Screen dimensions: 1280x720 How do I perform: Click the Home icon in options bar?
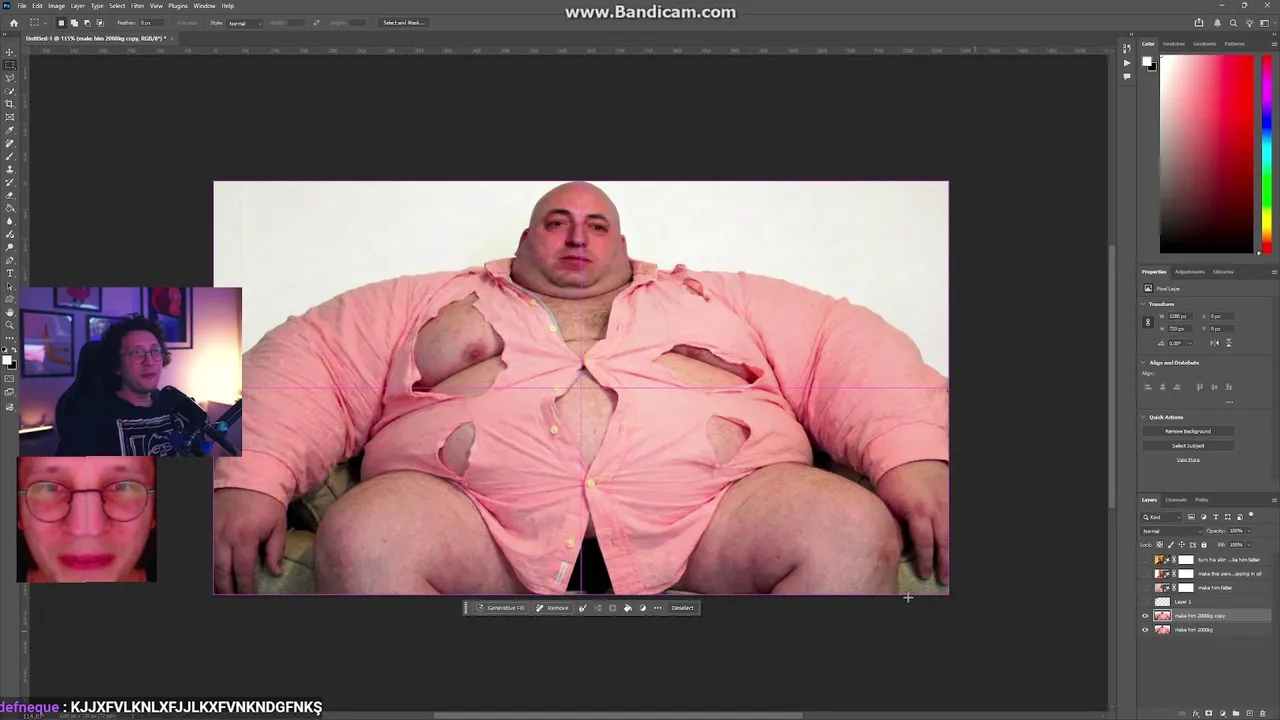[14, 23]
